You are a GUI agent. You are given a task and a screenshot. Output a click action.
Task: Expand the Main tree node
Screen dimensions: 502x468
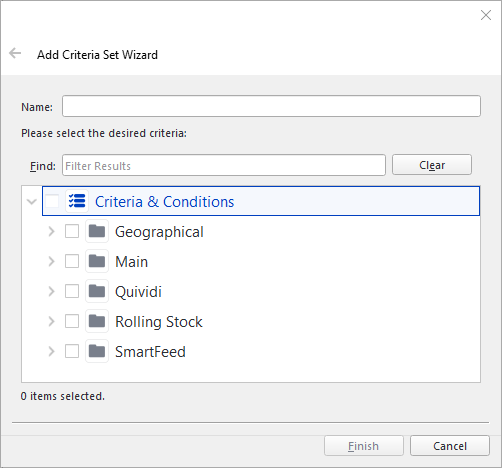[51, 261]
